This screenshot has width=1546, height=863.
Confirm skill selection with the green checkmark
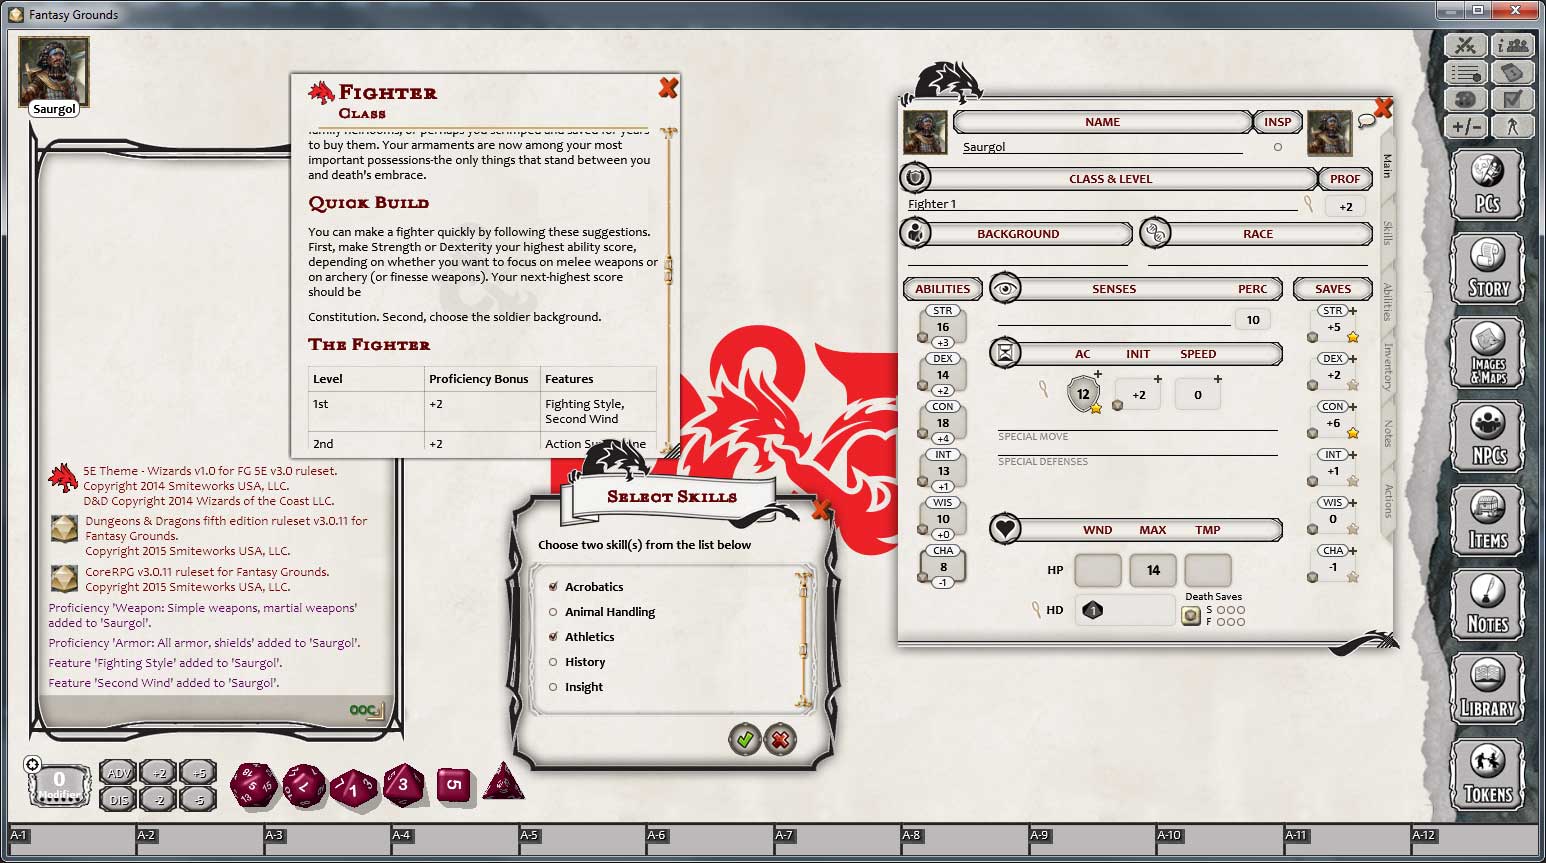click(744, 741)
